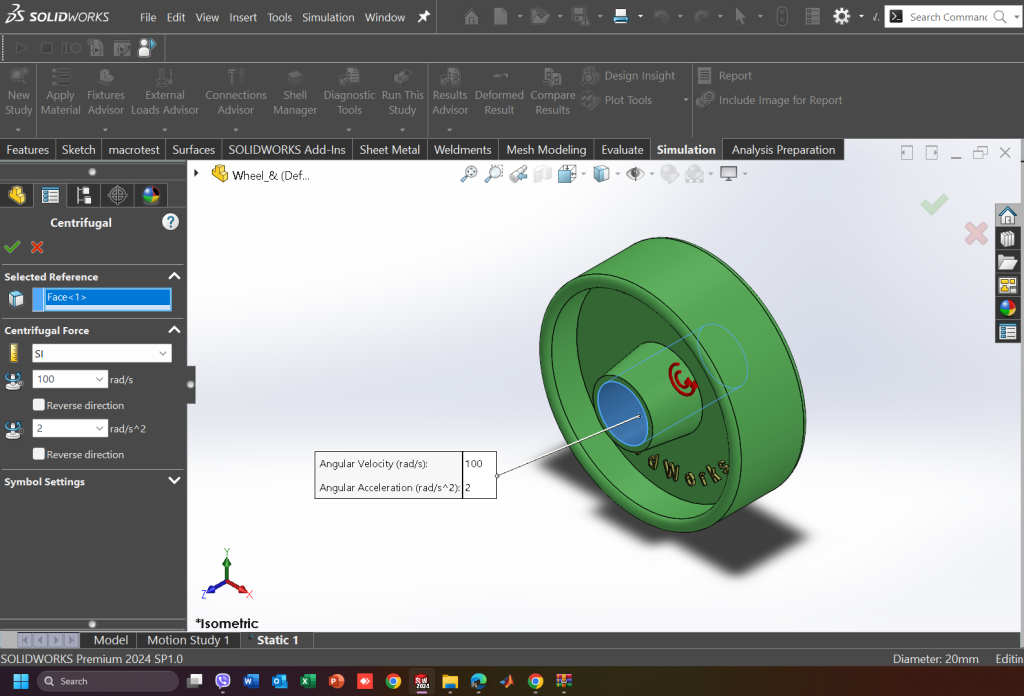
Task: Switch to the ConfigurationManager tab icon
Action: pyautogui.click(x=84, y=195)
